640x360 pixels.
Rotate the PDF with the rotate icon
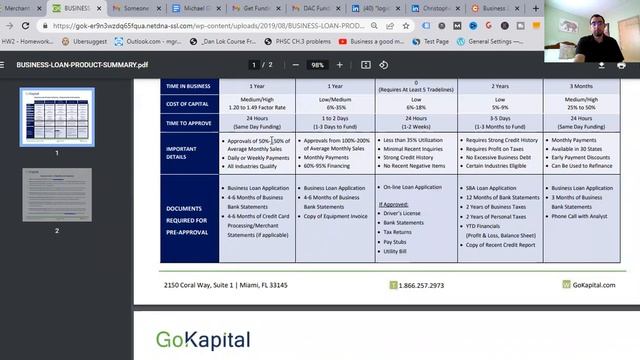384,65
